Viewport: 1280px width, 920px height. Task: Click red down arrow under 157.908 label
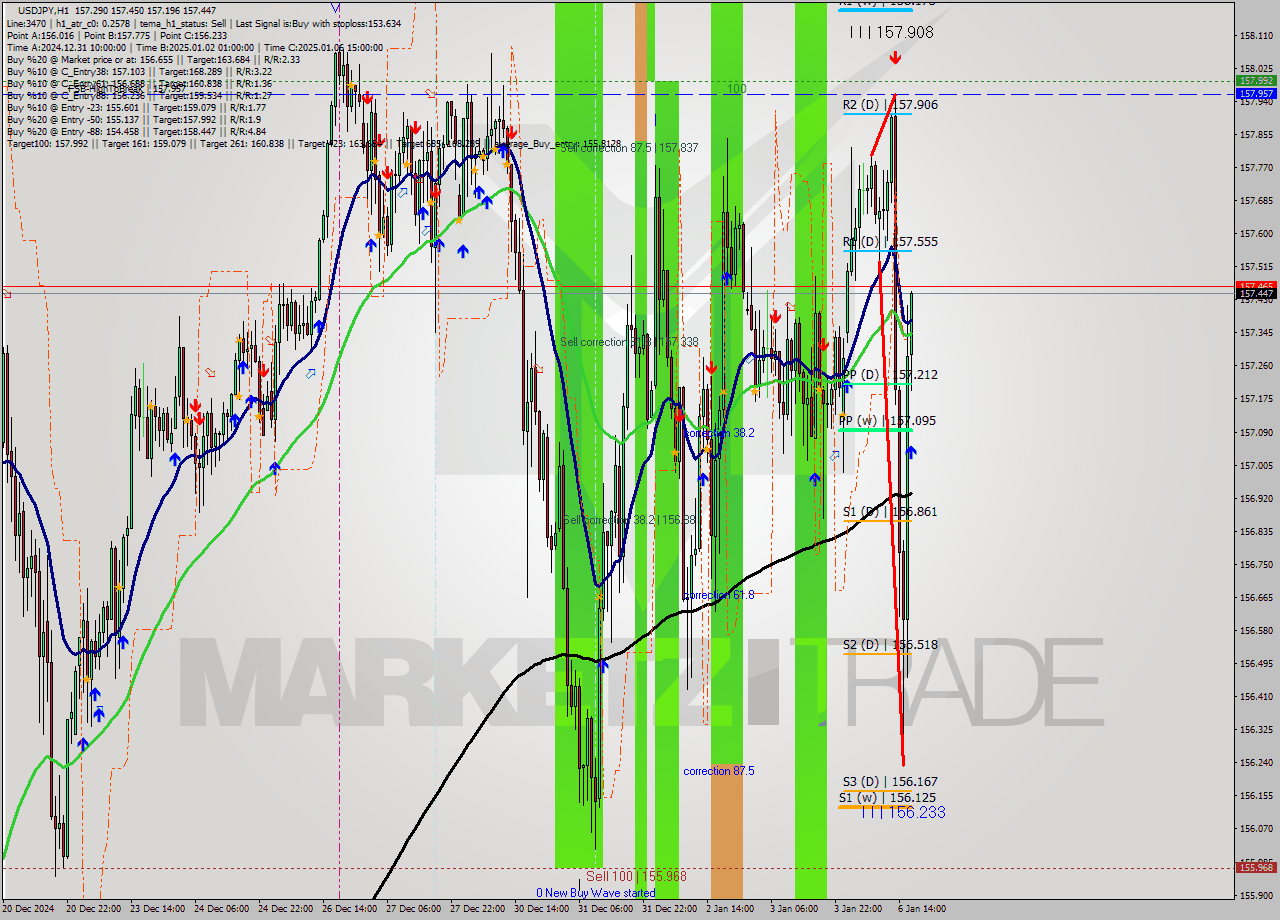pyautogui.click(x=895, y=58)
